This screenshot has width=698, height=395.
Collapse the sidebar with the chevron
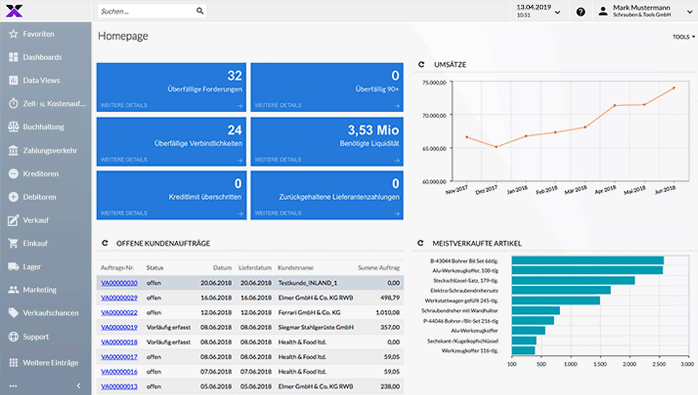(x=78, y=386)
